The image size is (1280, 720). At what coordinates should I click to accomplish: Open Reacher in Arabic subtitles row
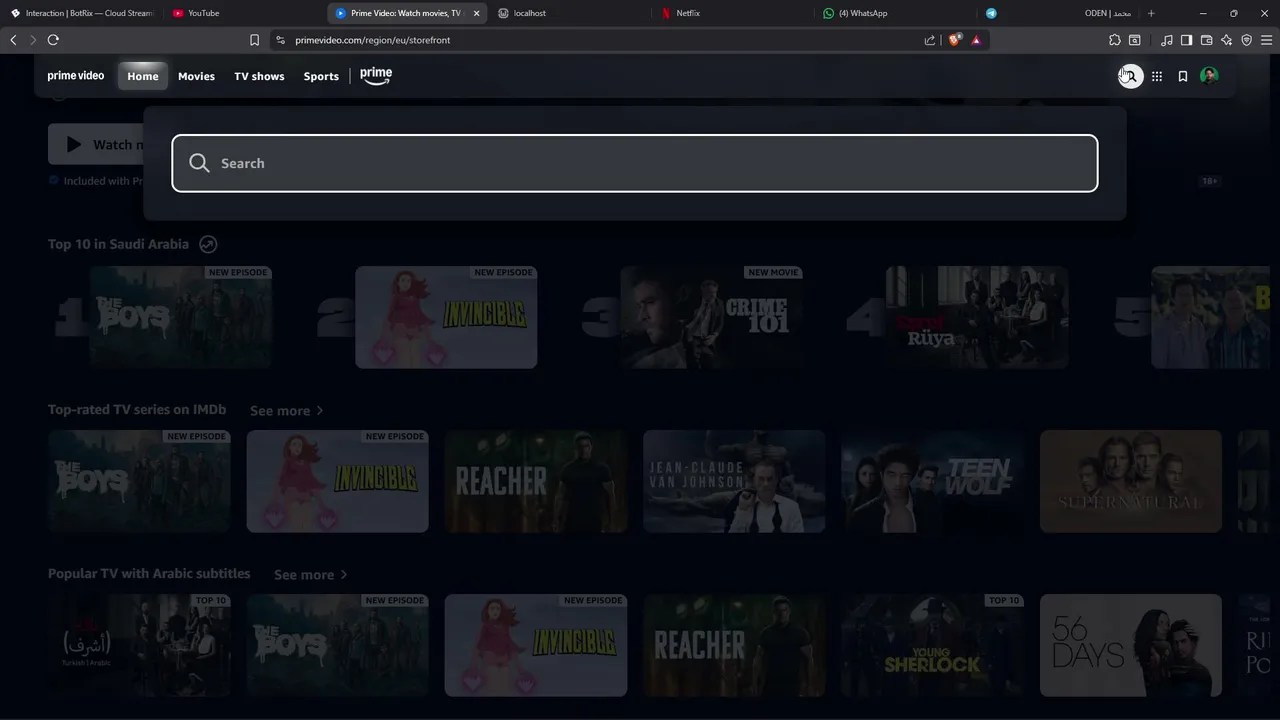click(734, 645)
